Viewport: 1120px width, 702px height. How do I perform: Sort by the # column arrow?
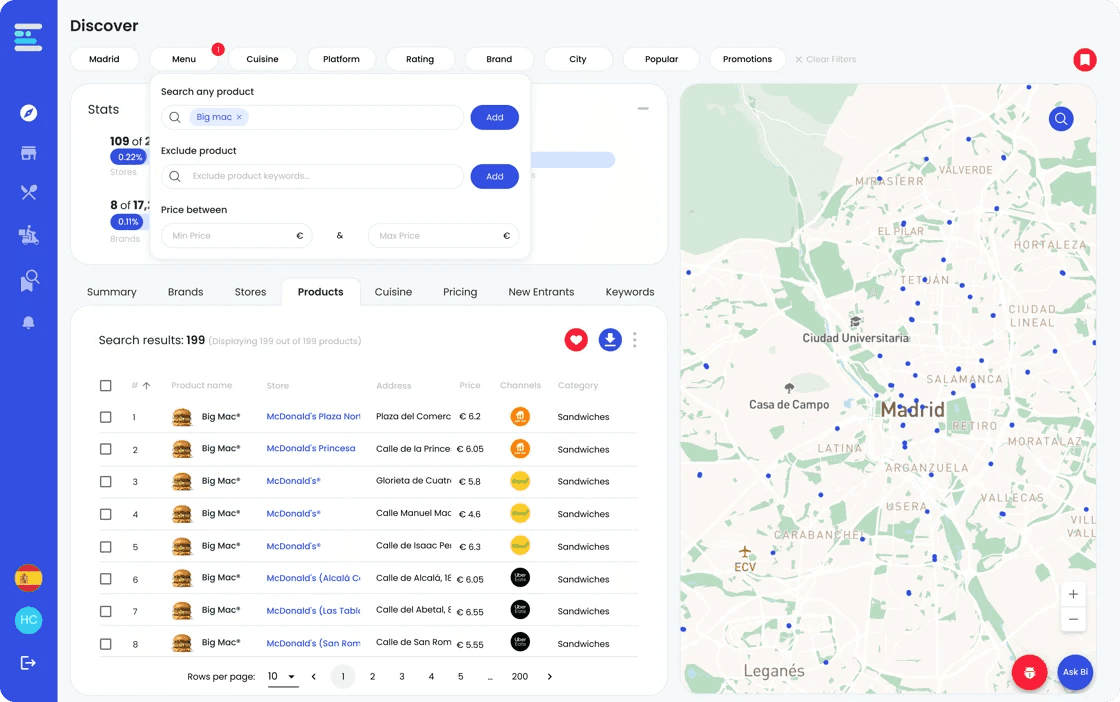click(x=146, y=386)
